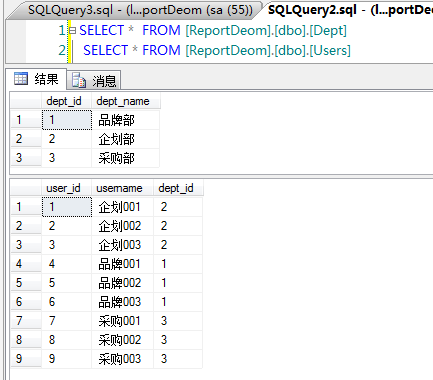Click the user_id column header
The height and width of the screenshot is (380, 433).
click(66, 188)
